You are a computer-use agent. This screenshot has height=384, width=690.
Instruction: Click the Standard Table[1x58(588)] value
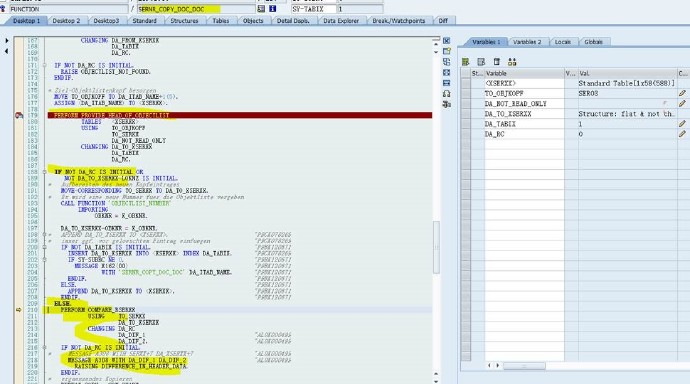pyautogui.click(x=626, y=83)
